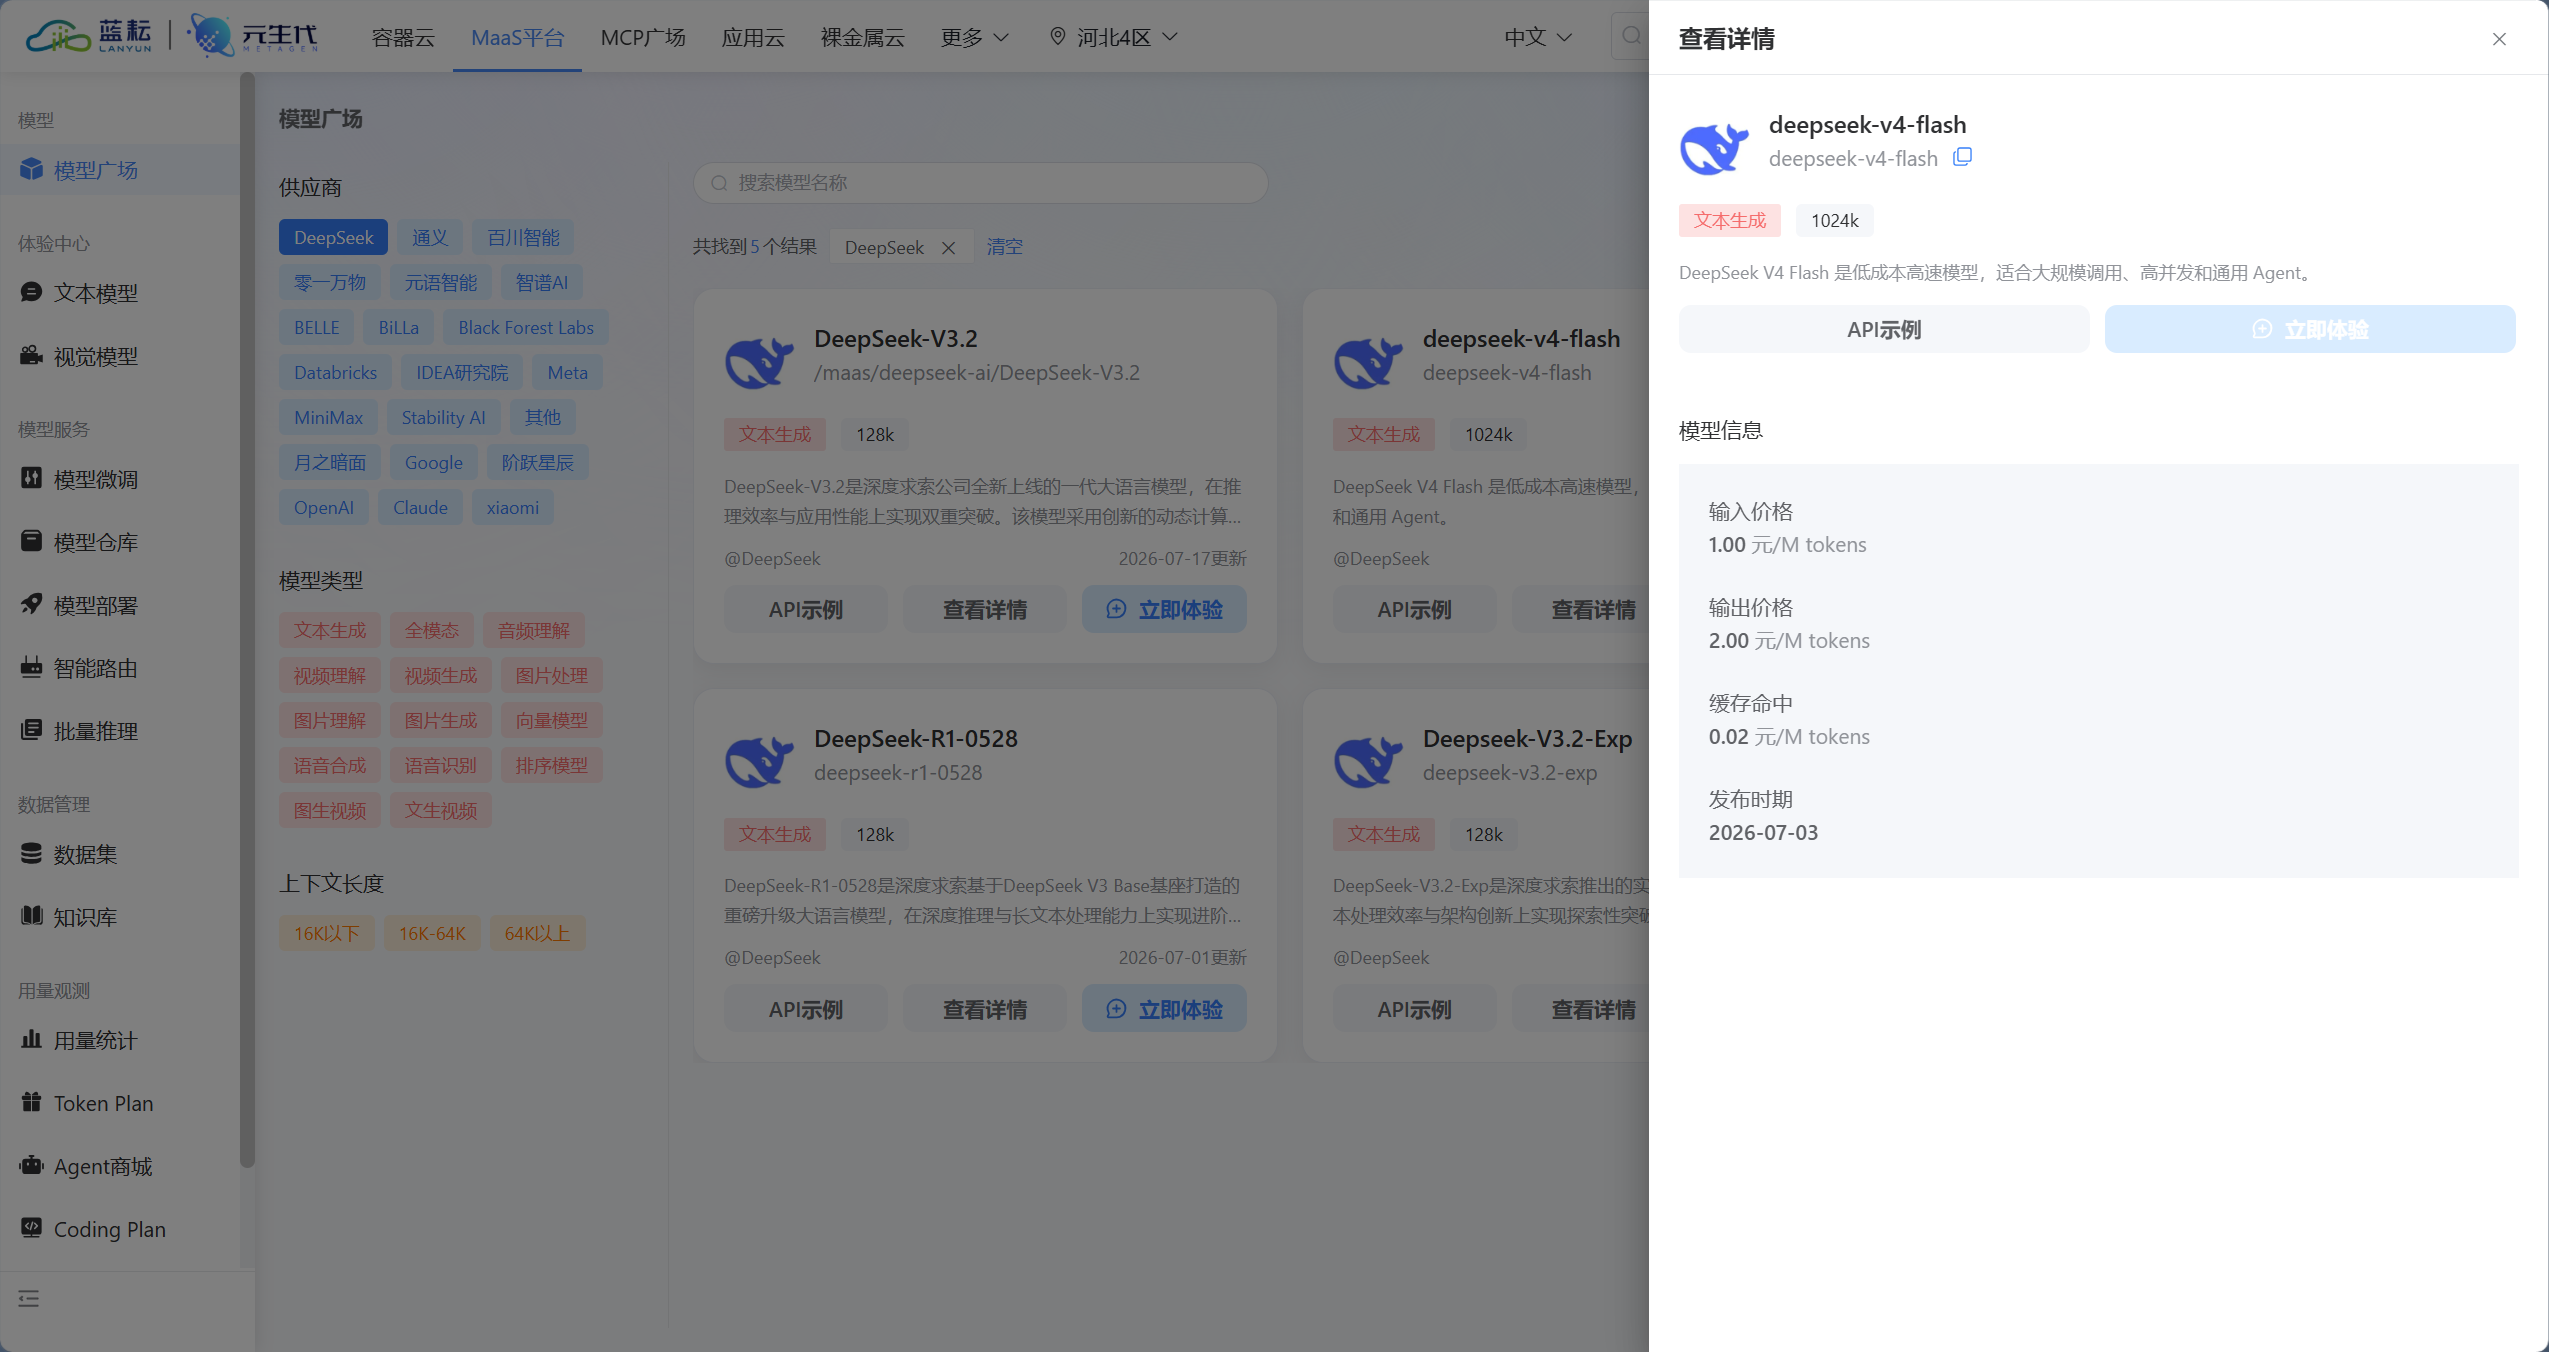Viewport: 2549px width, 1352px height.
Task: Click 立即体验 on the DeepSeek-V3.2 card
Action: click(1164, 609)
